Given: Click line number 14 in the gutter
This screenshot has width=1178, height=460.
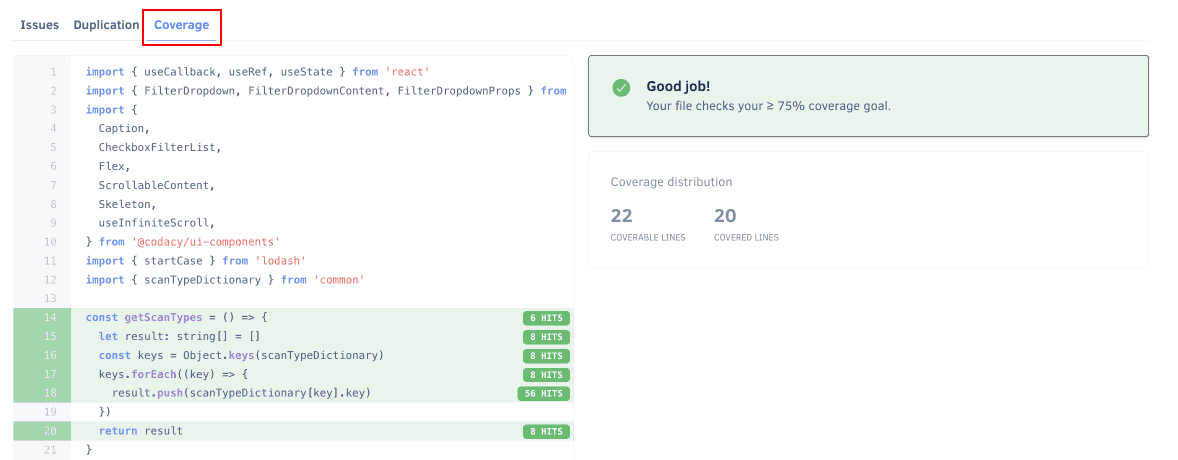Looking at the screenshot, I should [50, 317].
